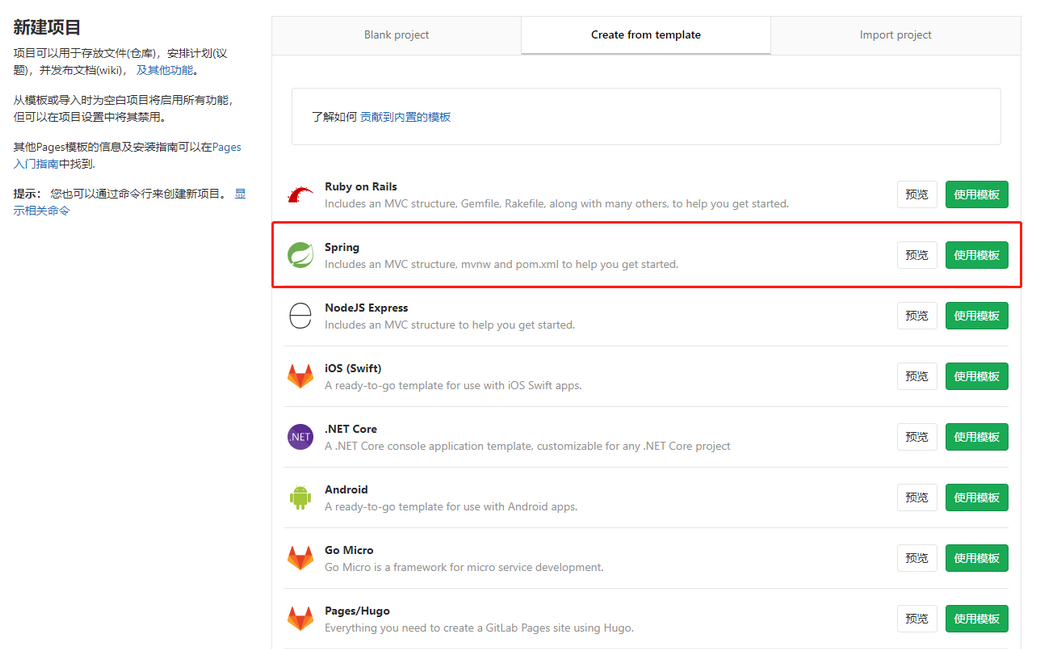Use the .NET Core template

(976, 436)
